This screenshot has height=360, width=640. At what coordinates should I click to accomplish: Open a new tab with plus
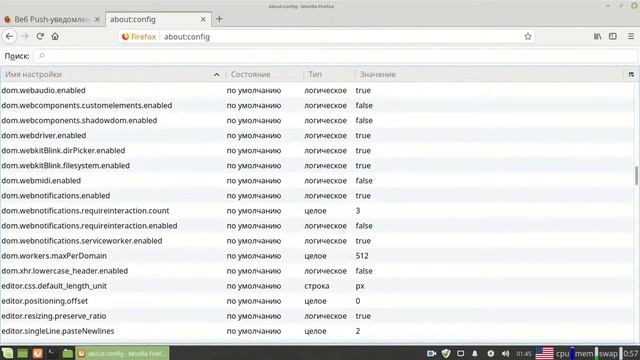tap(219, 19)
